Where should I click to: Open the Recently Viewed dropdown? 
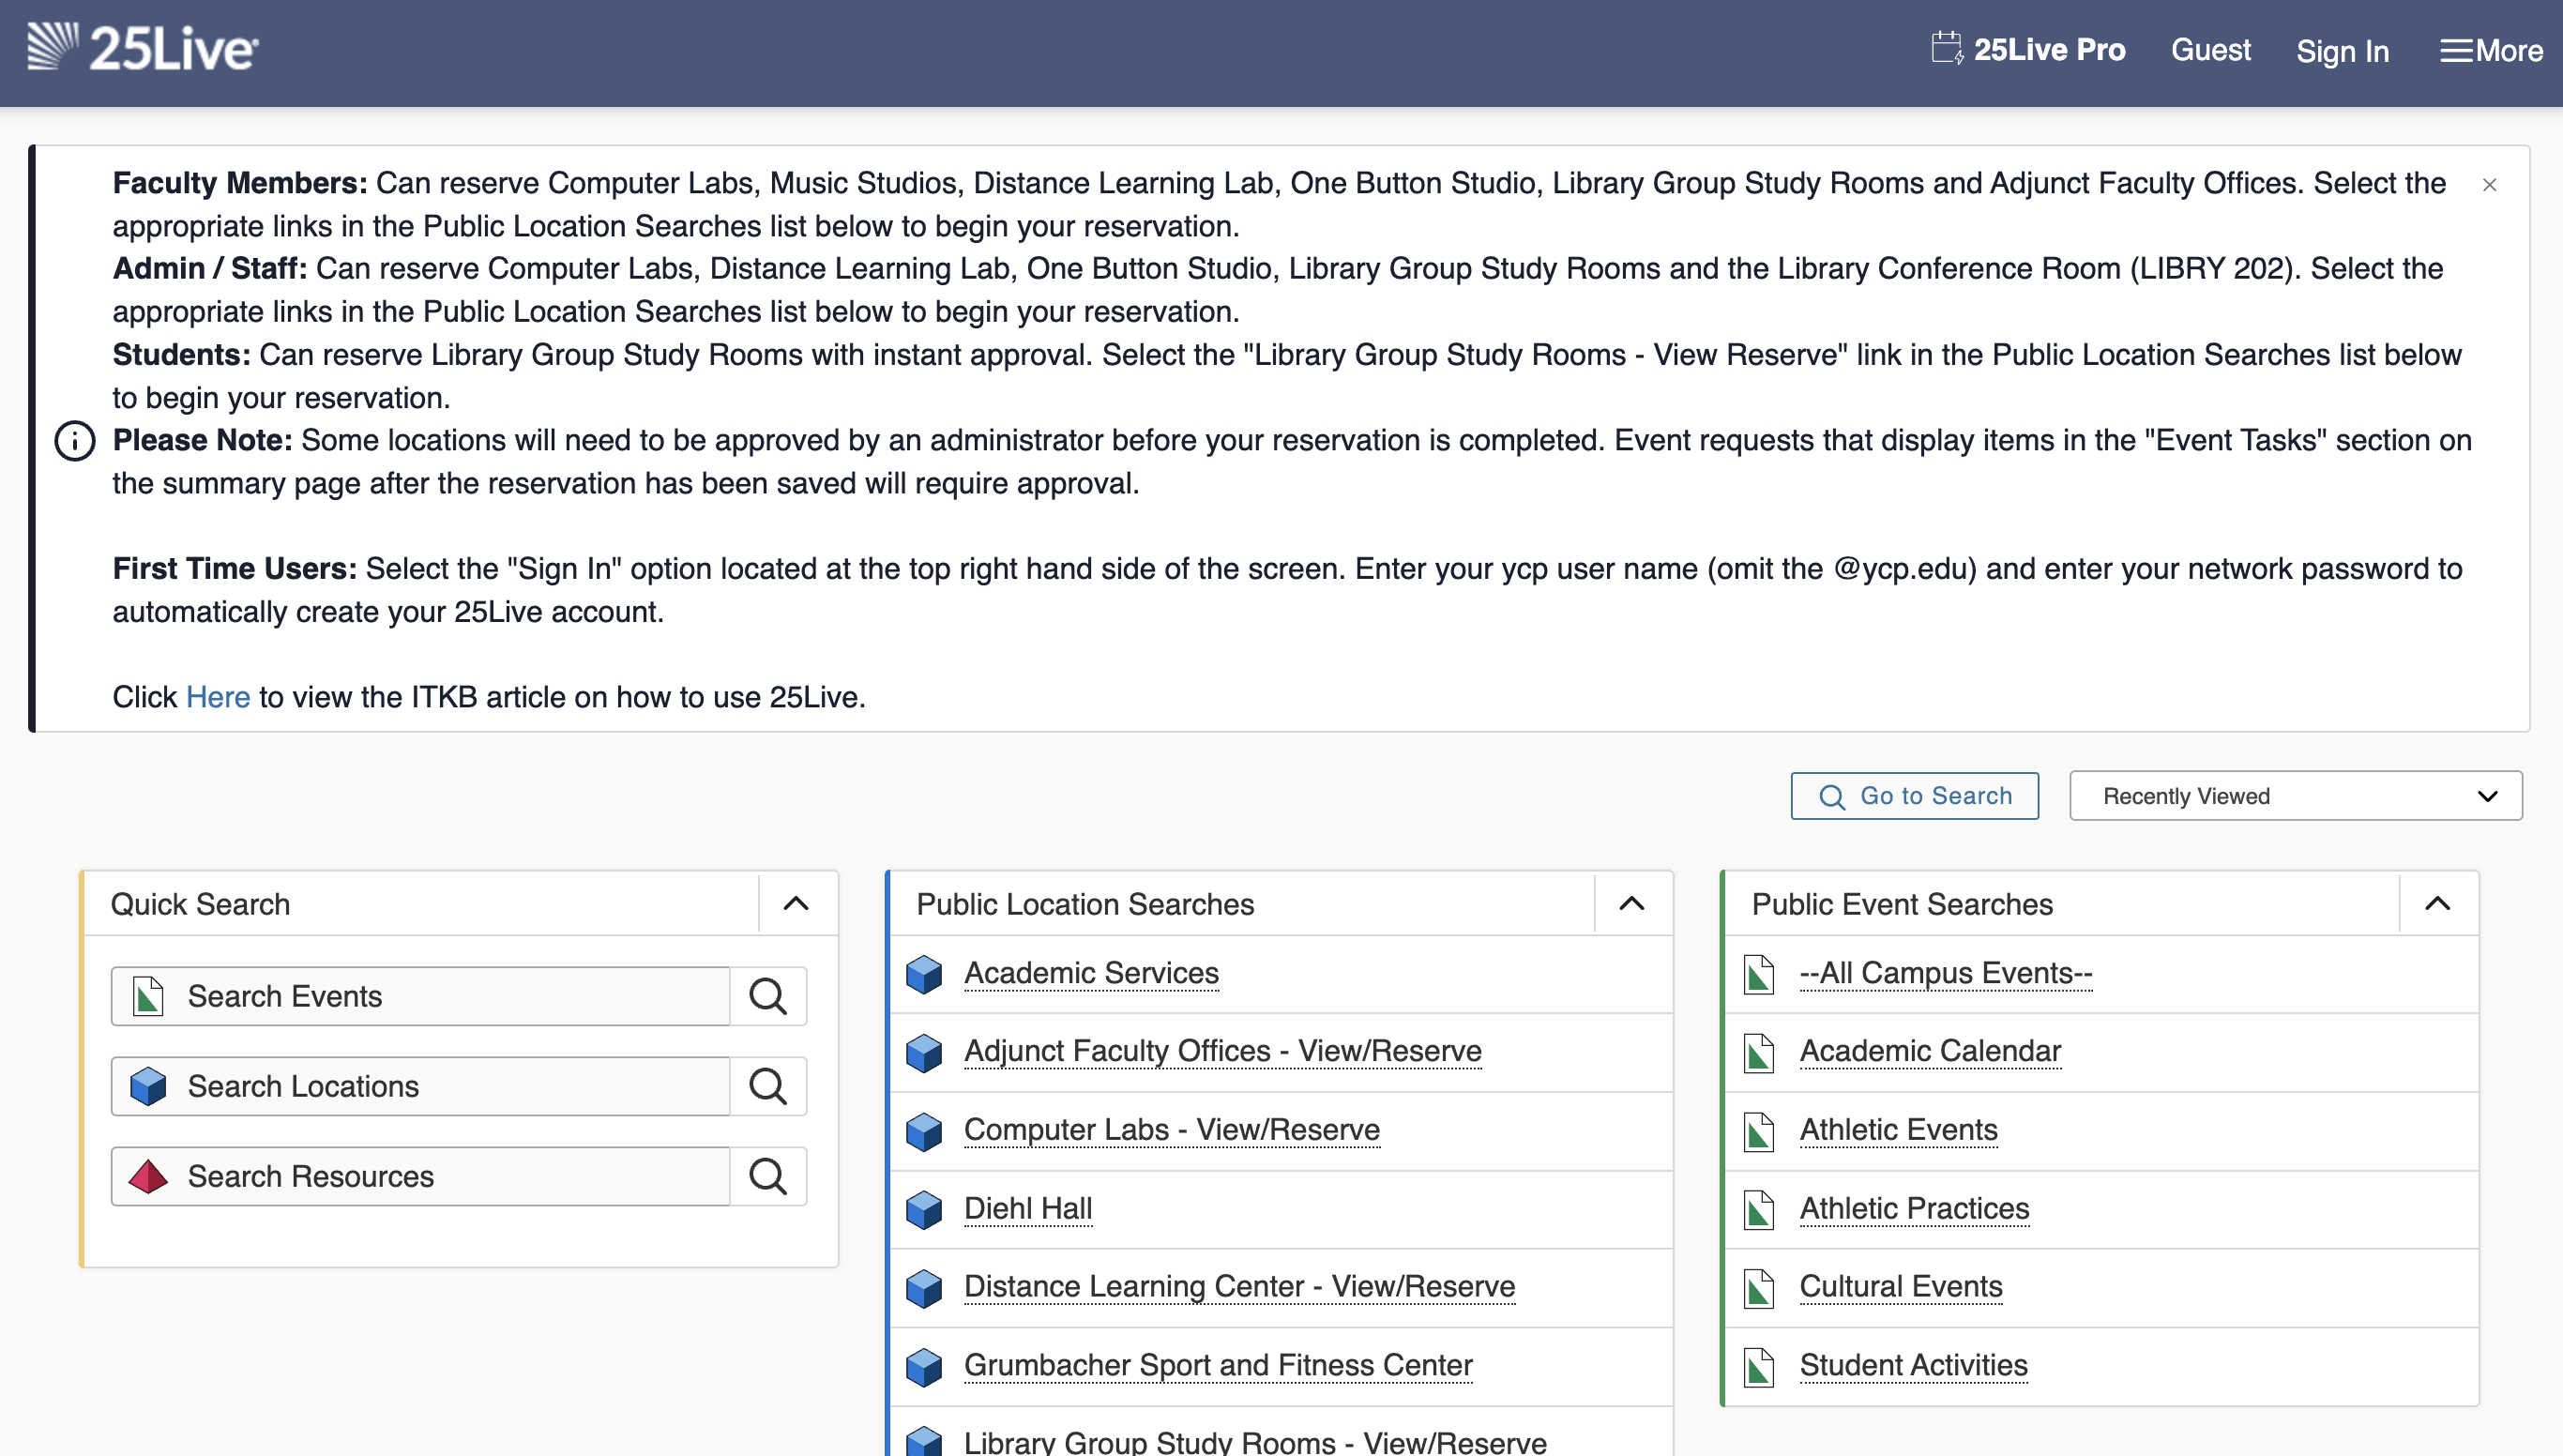click(2293, 796)
